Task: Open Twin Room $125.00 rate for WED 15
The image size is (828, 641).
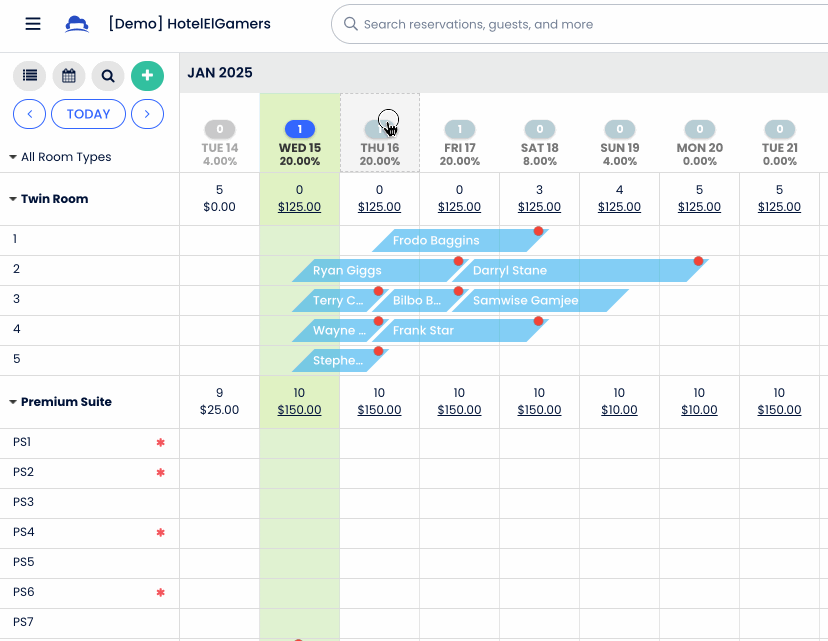Action: coord(299,207)
